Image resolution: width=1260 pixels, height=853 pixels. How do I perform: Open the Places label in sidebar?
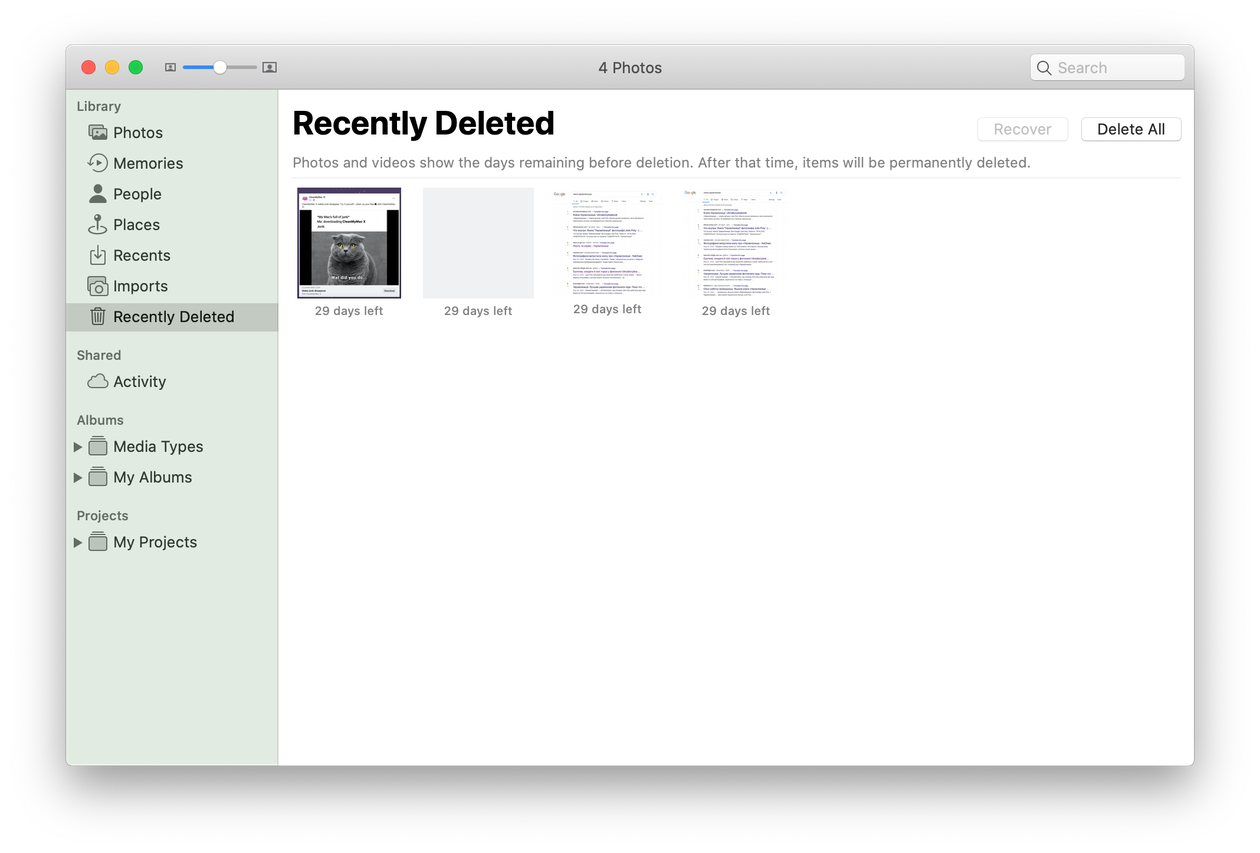[136, 225]
